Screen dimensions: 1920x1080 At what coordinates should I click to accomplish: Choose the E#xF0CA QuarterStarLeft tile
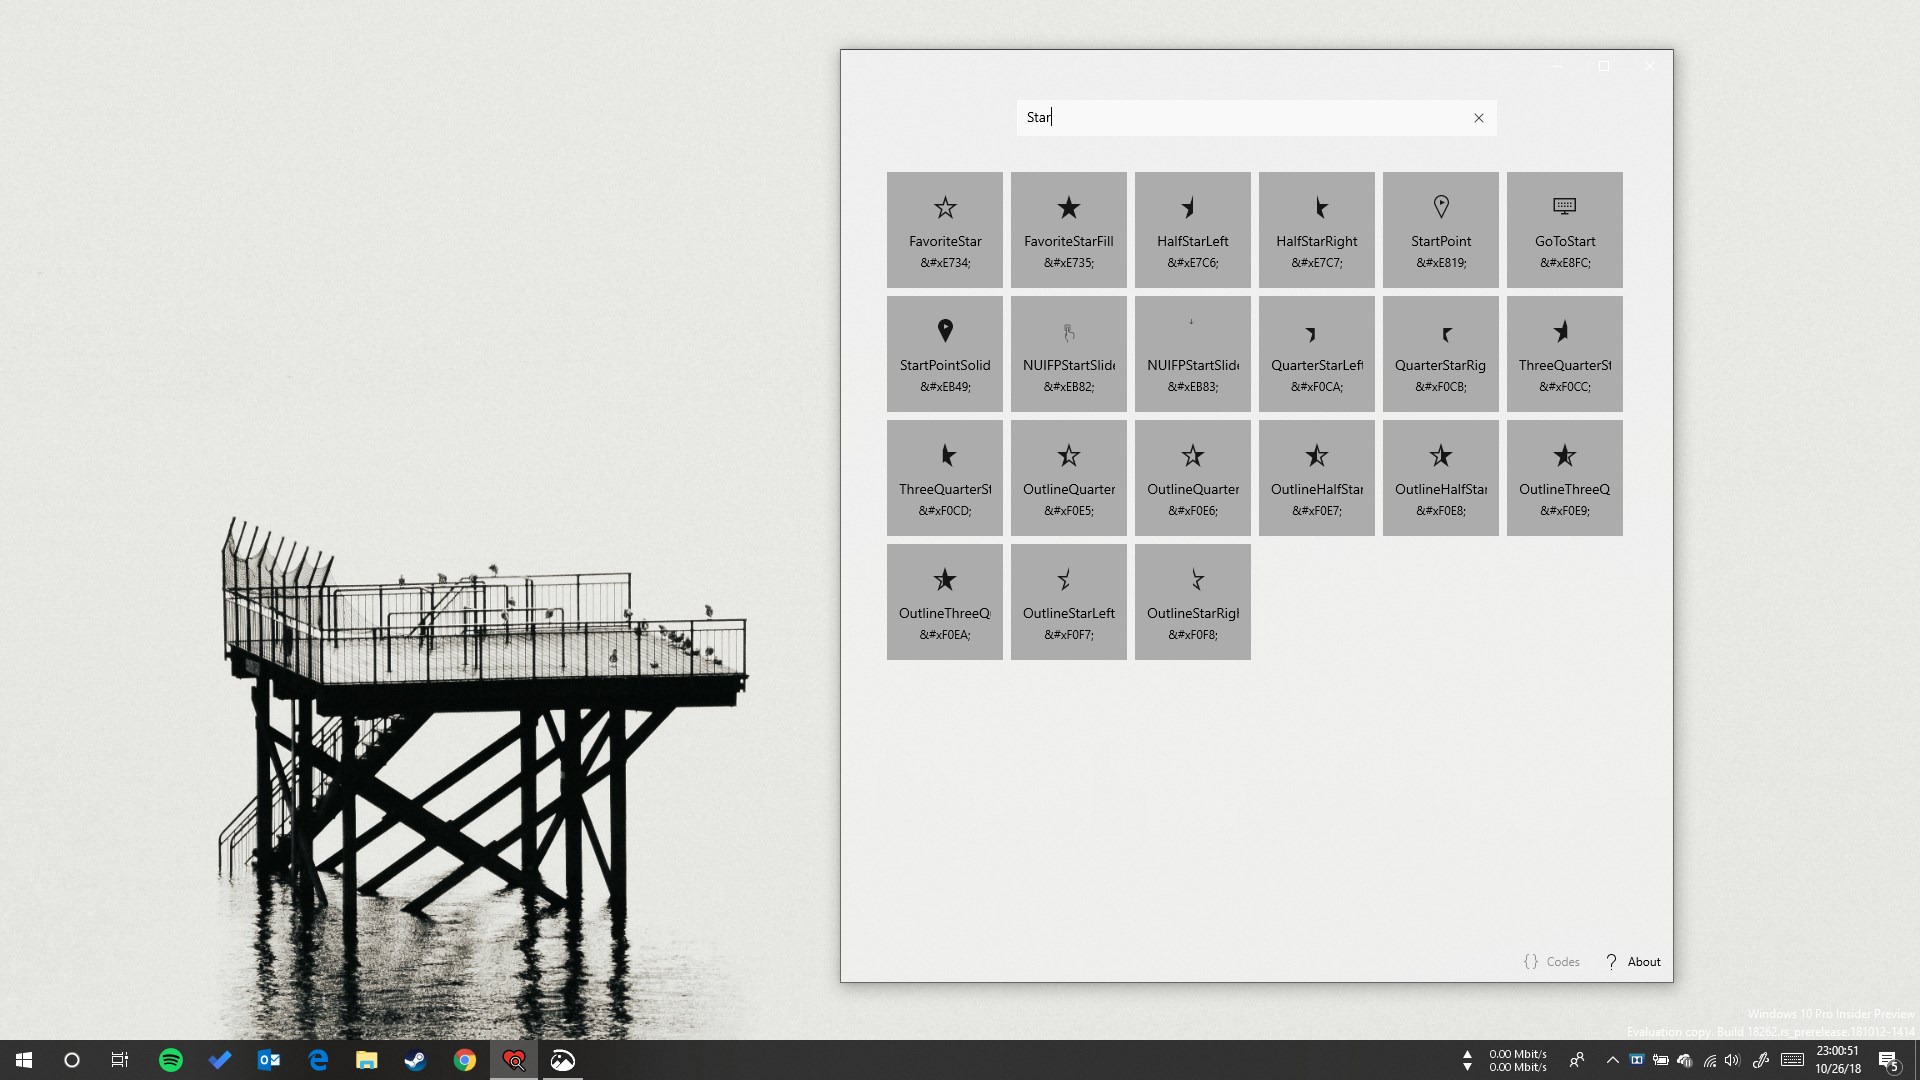pyautogui.click(x=1316, y=353)
